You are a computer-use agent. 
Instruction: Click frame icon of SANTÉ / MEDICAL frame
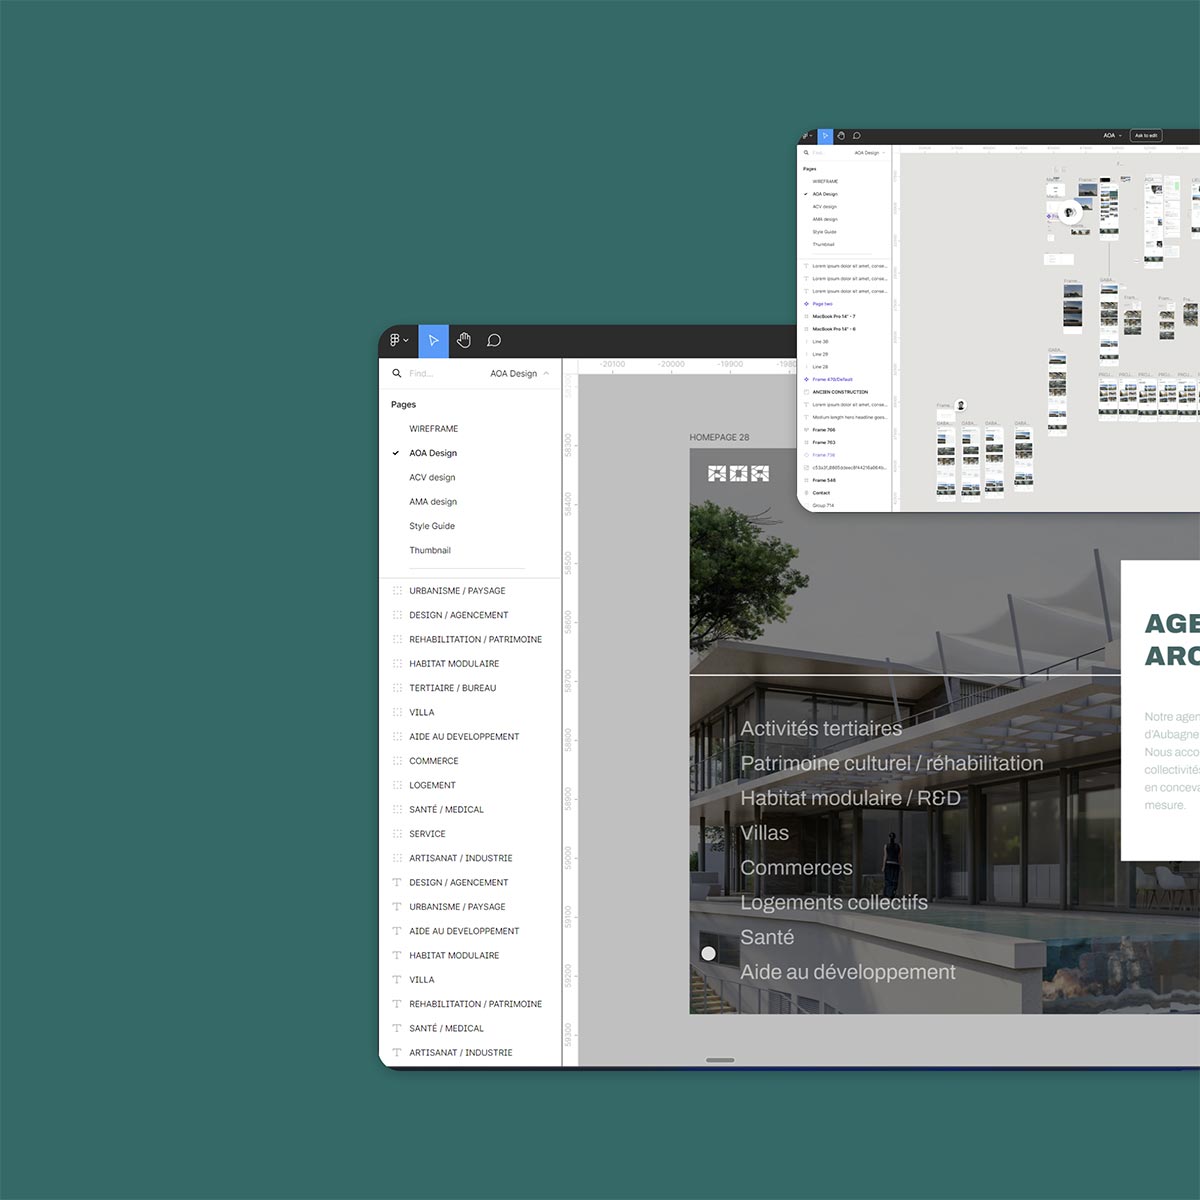point(397,810)
